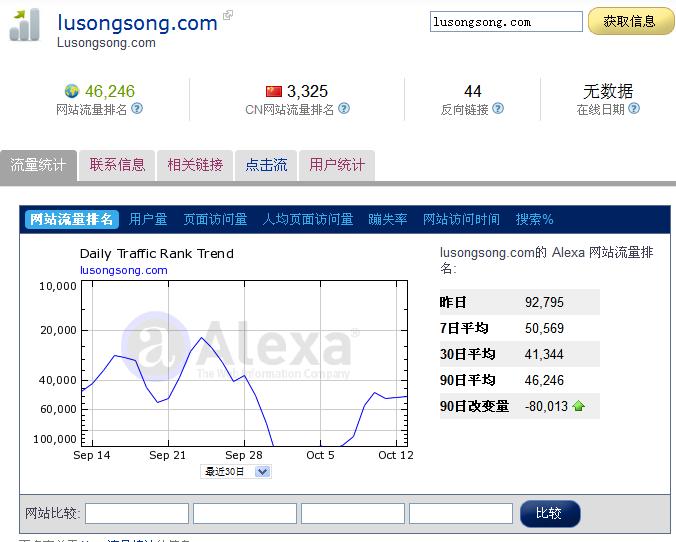Click the 7日平均 value 50,569
The width and height of the screenshot is (676, 542).
[544, 328]
